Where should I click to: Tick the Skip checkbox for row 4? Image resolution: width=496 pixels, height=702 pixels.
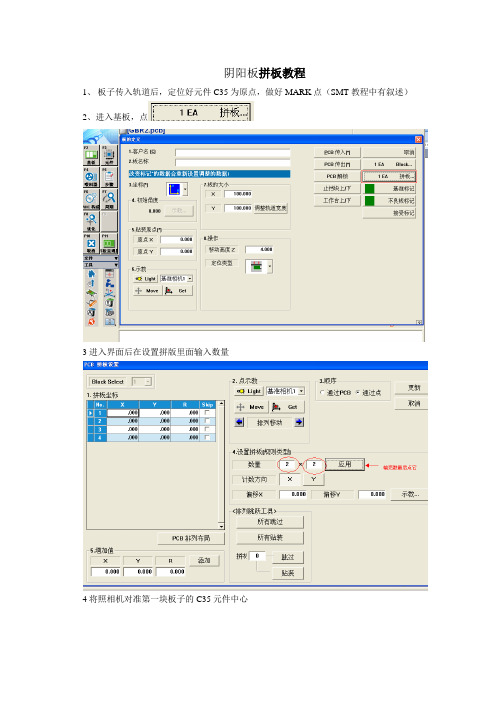[207, 437]
